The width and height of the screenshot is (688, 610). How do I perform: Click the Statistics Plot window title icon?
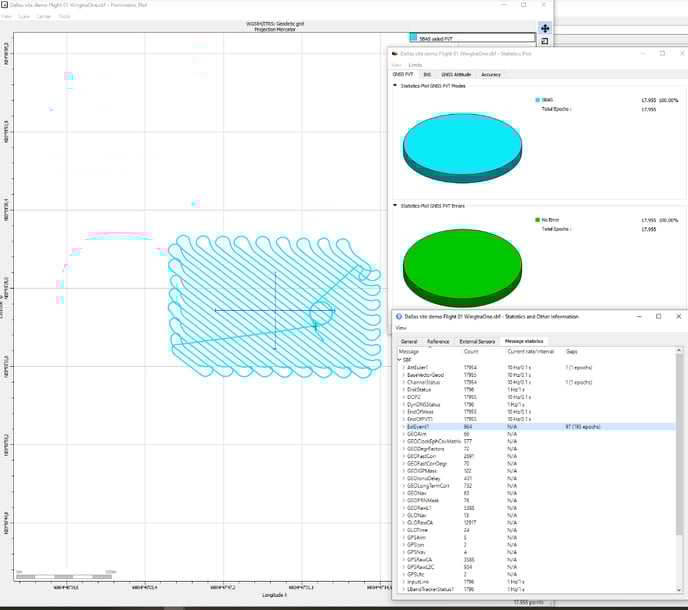(398, 53)
